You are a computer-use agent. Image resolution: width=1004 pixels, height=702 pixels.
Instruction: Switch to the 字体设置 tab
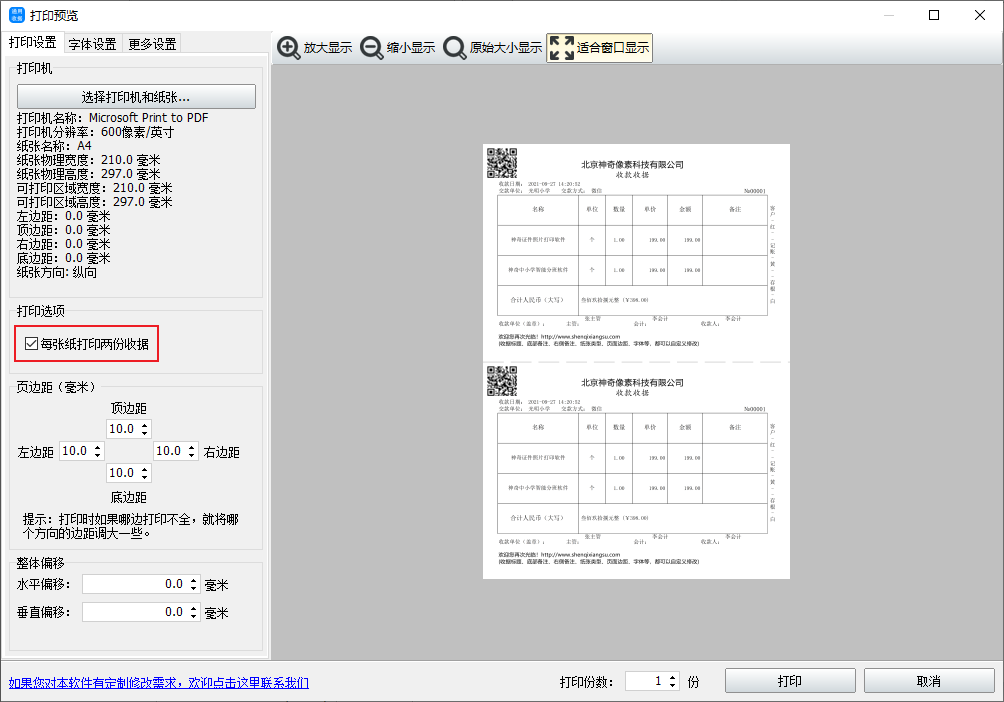tap(92, 44)
